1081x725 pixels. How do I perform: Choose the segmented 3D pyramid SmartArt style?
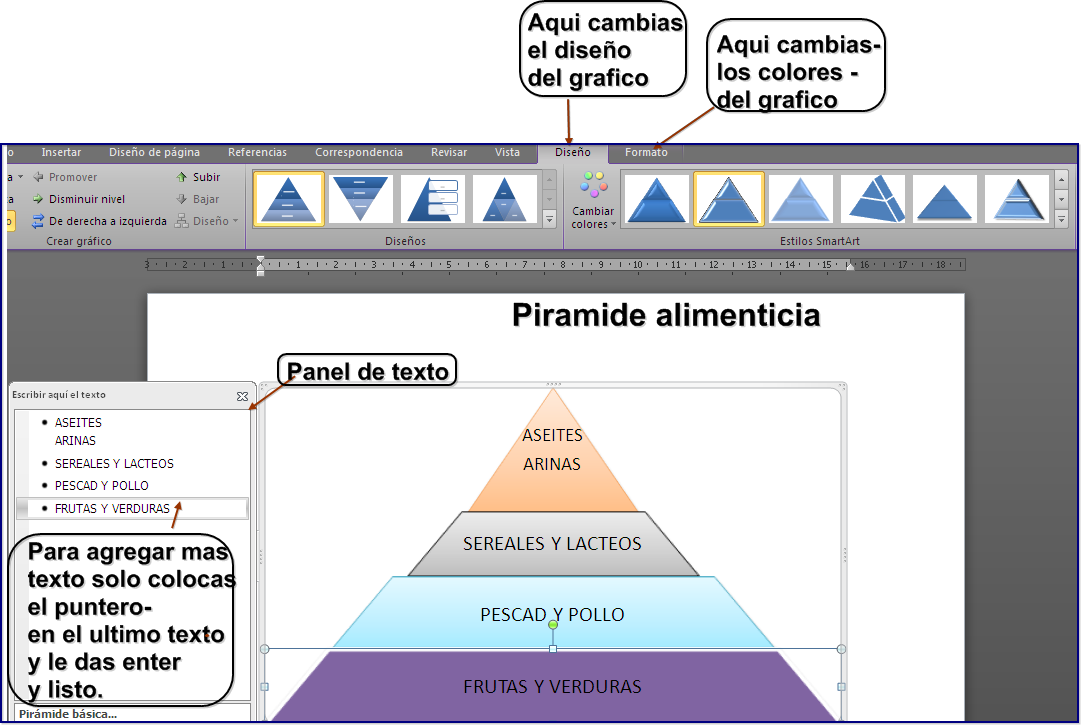tap(874, 198)
